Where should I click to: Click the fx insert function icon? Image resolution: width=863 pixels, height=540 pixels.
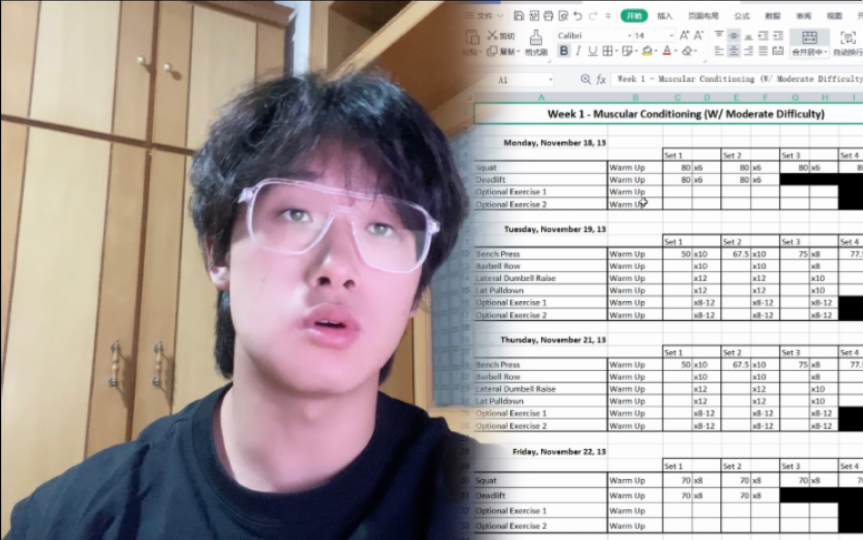(x=601, y=79)
